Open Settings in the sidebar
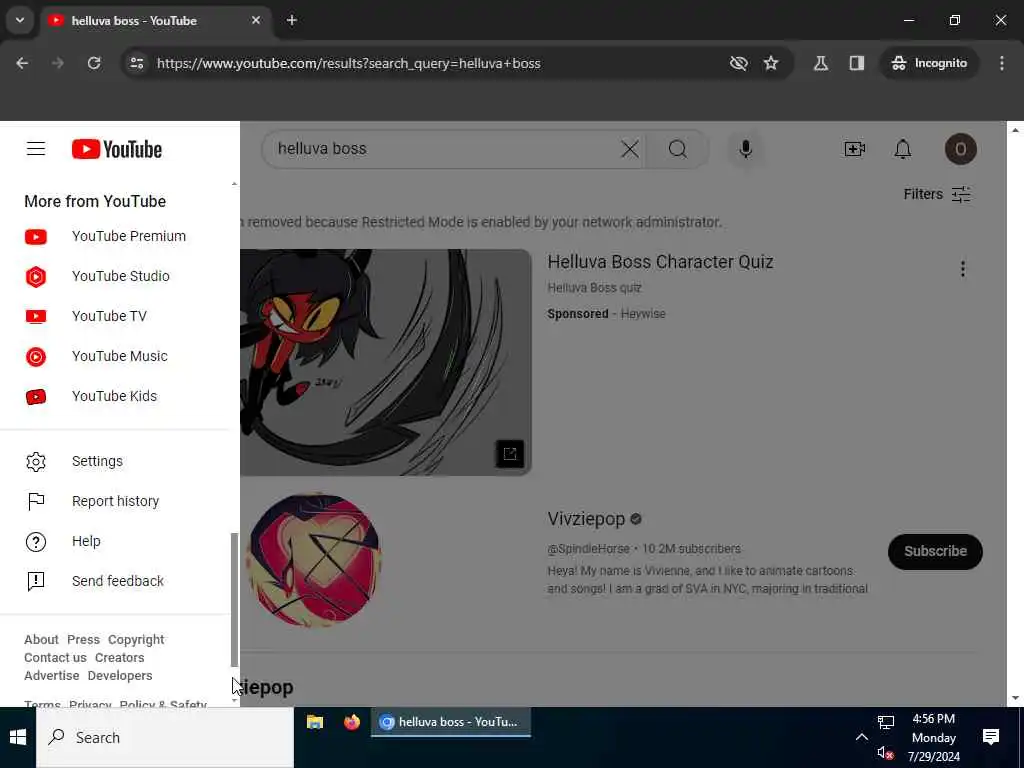This screenshot has width=1024, height=768. click(x=120, y=461)
